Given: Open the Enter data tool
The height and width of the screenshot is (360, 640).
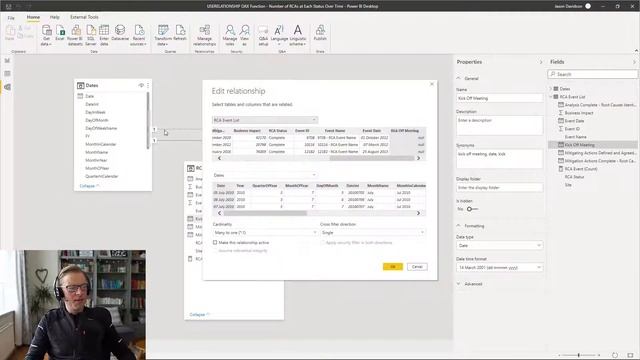Looking at the screenshot, I should pyautogui.click(x=104, y=35).
